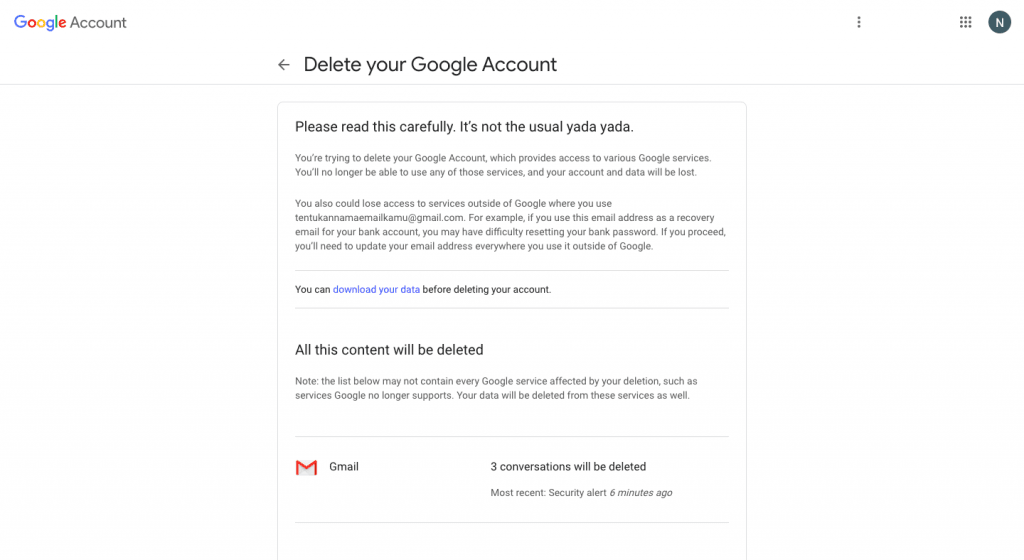Click the red Gmail envelope icon

pyautogui.click(x=306, y=467)
